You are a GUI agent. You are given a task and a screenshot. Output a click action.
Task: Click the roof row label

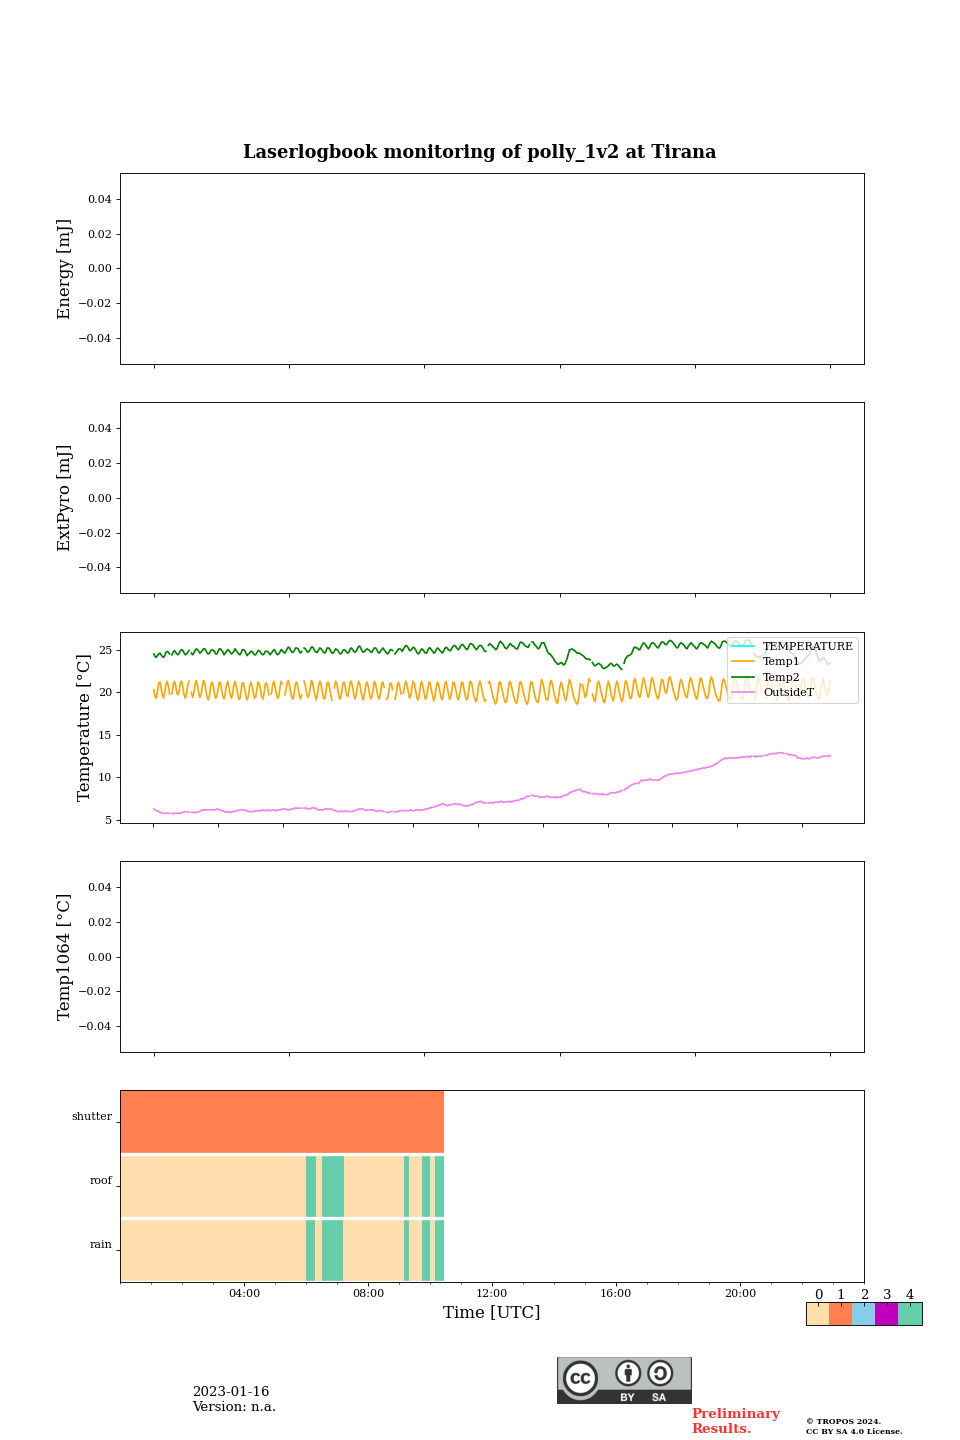[x=101, y=1181]
